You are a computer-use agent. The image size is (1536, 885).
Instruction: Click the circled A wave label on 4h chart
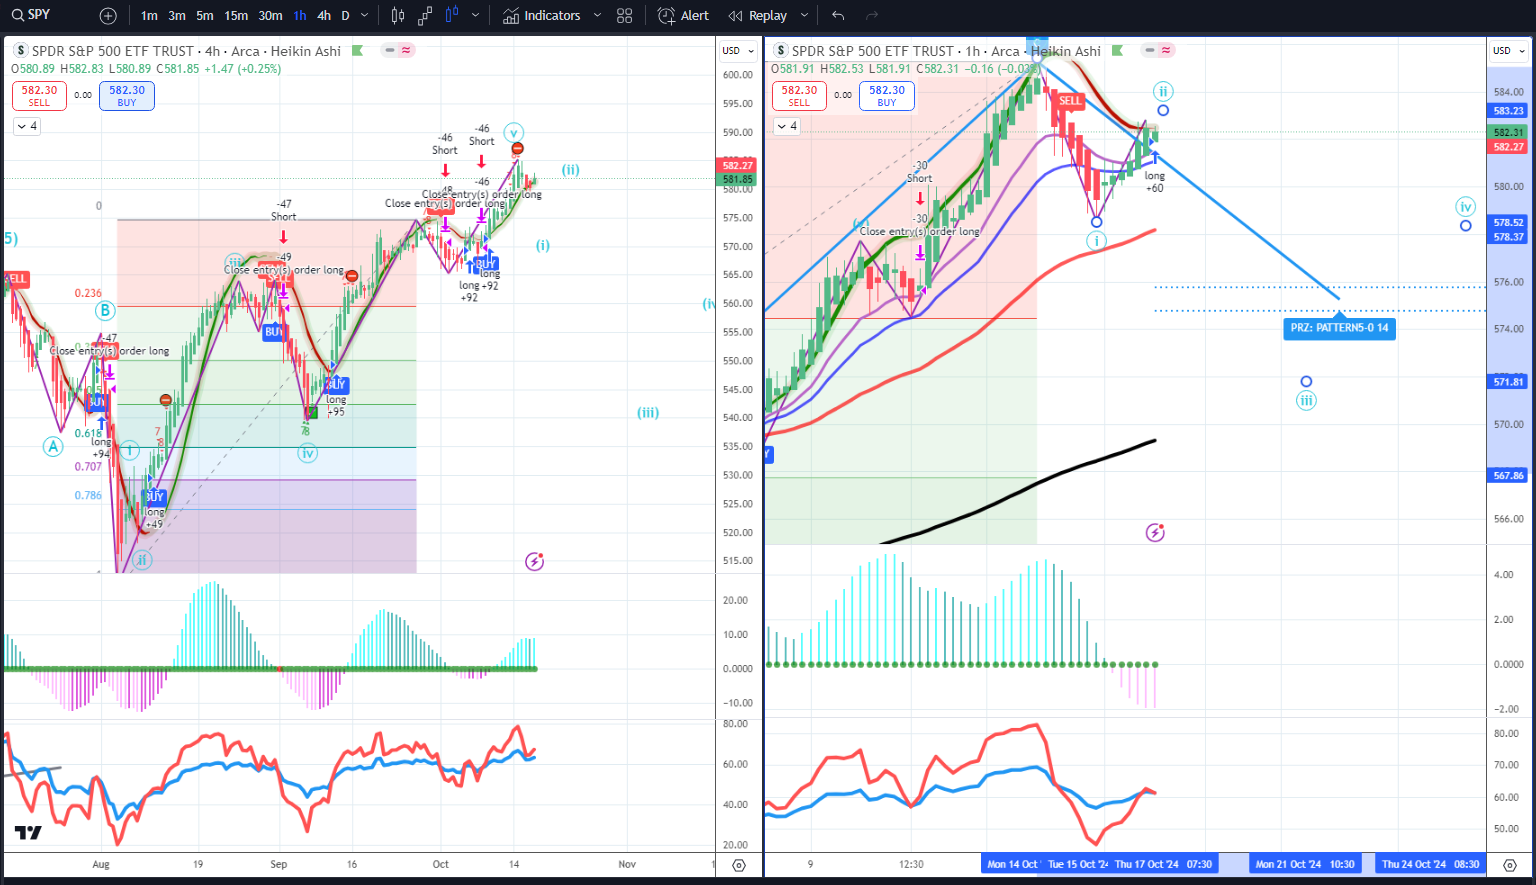coord(53,447)
